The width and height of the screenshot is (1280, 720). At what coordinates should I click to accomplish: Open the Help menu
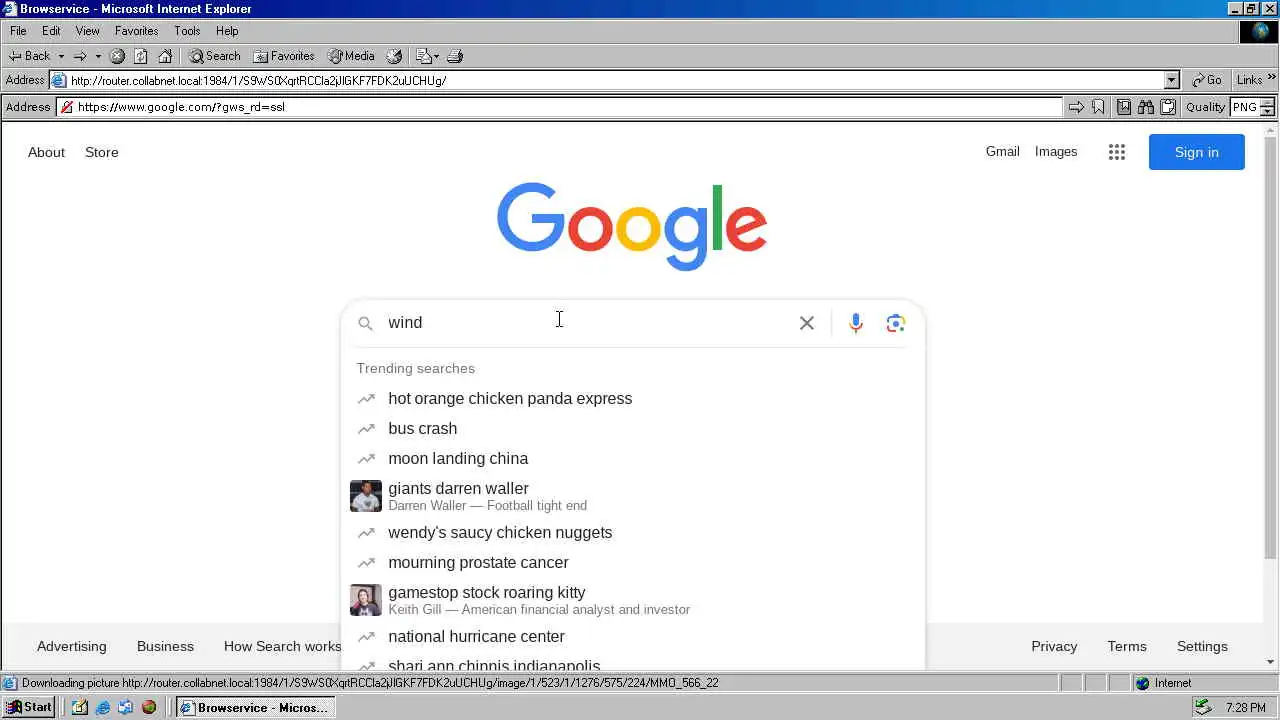tap(227, 31)
